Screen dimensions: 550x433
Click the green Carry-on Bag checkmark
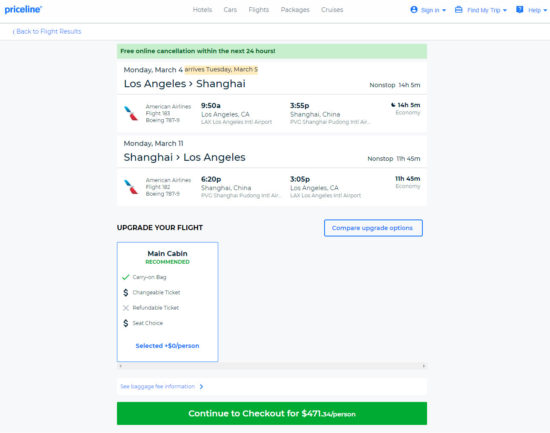point(126,277)
